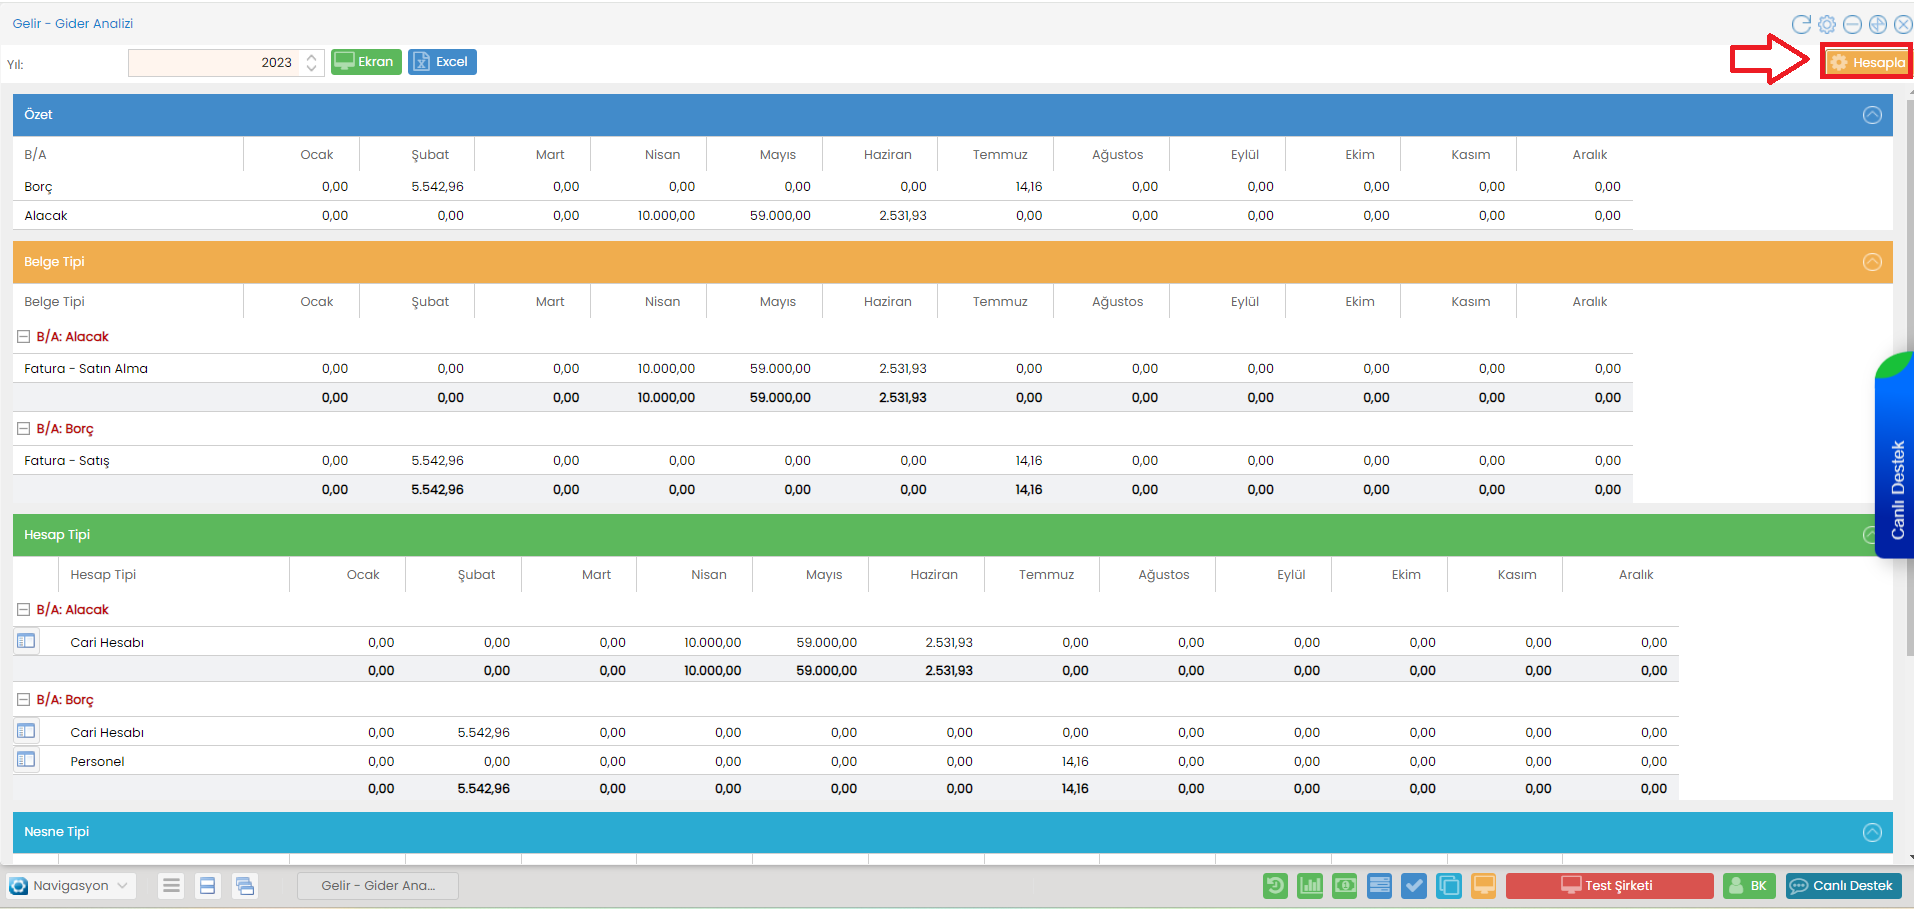Click the tile windows horizontally icon
The image size is (1914, 909).
208,886
